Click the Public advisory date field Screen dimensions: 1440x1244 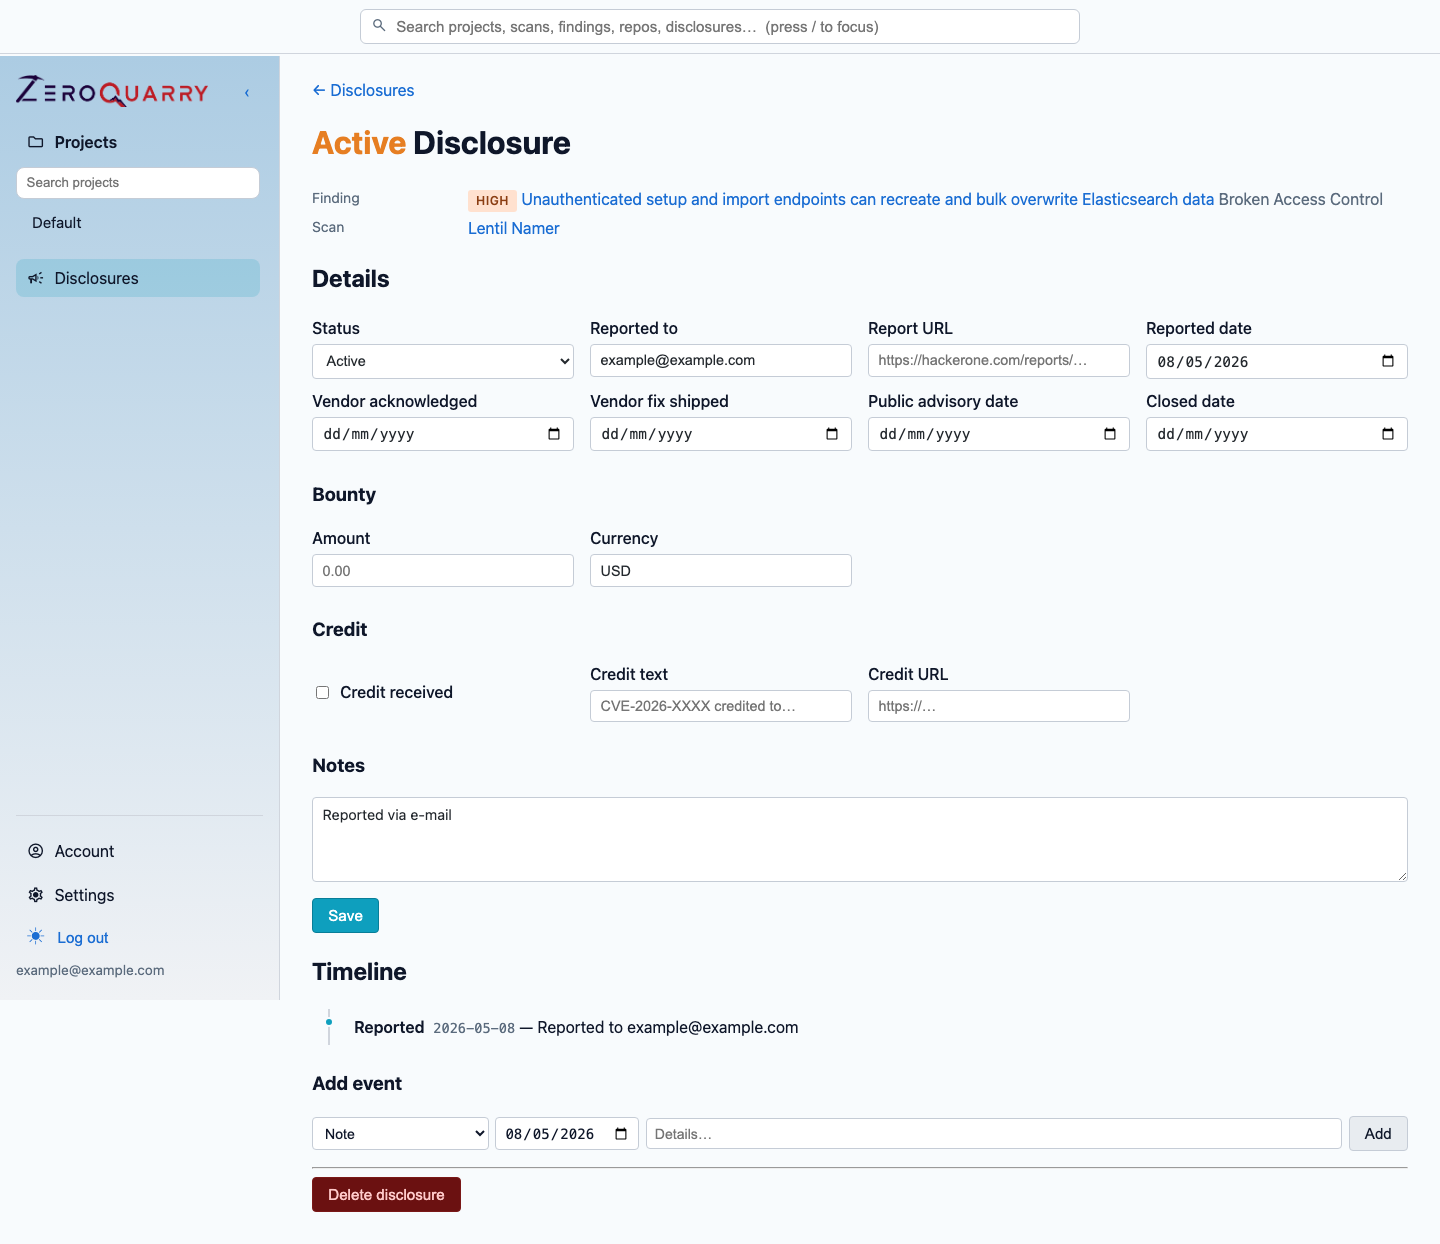tap(999, 434)
